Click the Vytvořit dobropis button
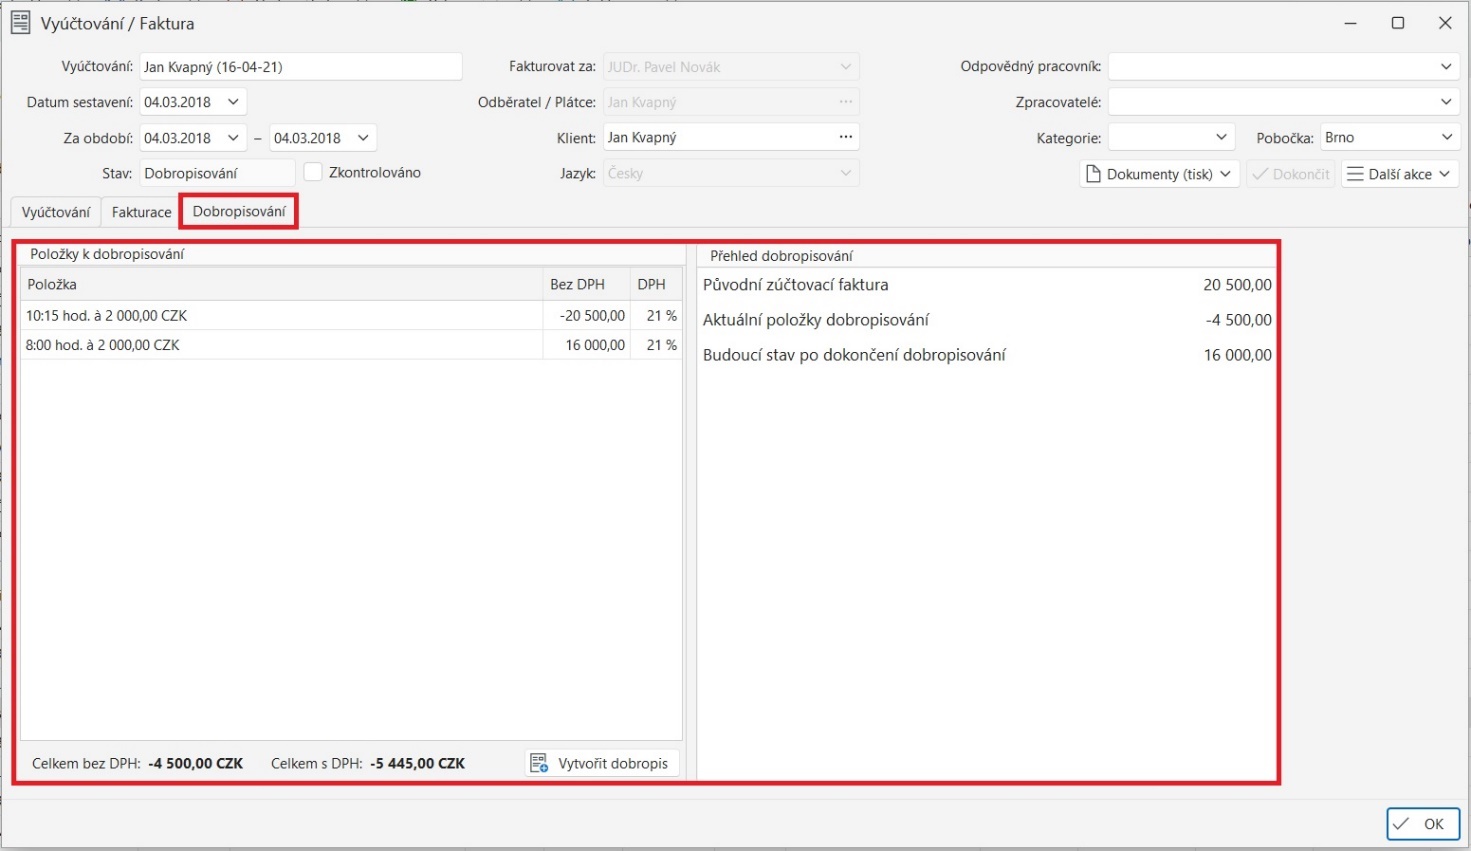 (x=601, y=762)
